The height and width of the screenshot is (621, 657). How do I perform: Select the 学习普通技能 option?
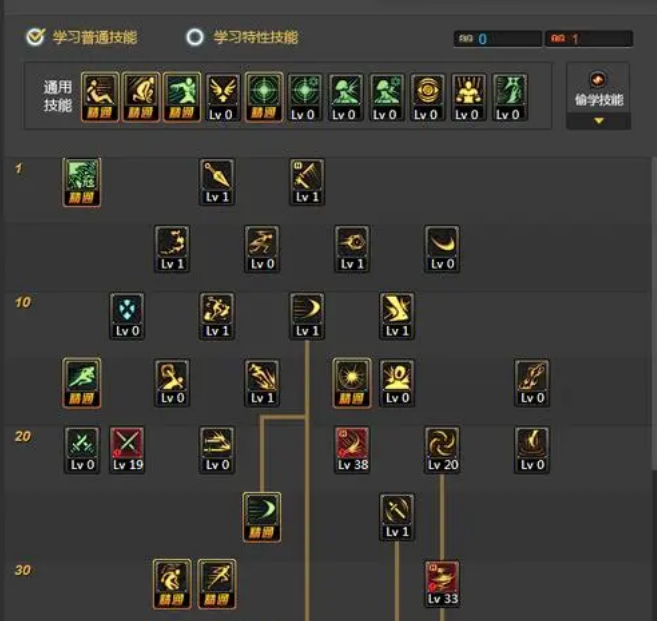[82, 37]
